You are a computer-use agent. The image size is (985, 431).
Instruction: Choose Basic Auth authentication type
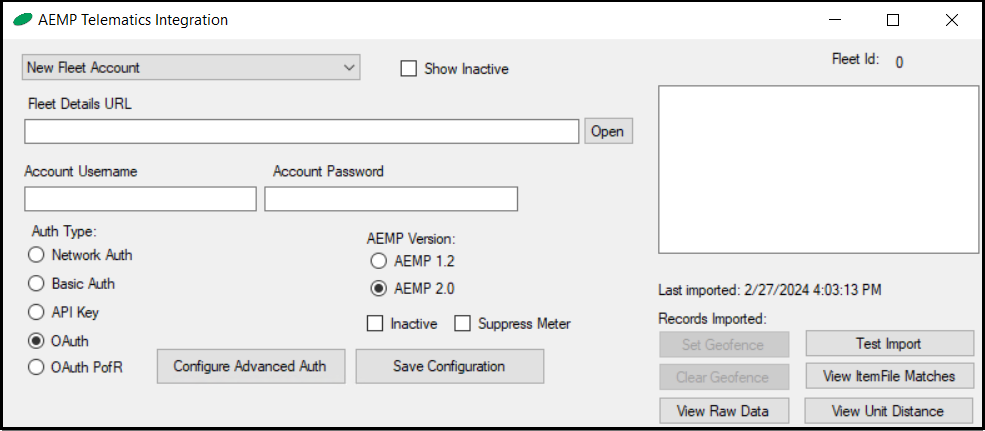pyautogui.click(x=37, y=284)
